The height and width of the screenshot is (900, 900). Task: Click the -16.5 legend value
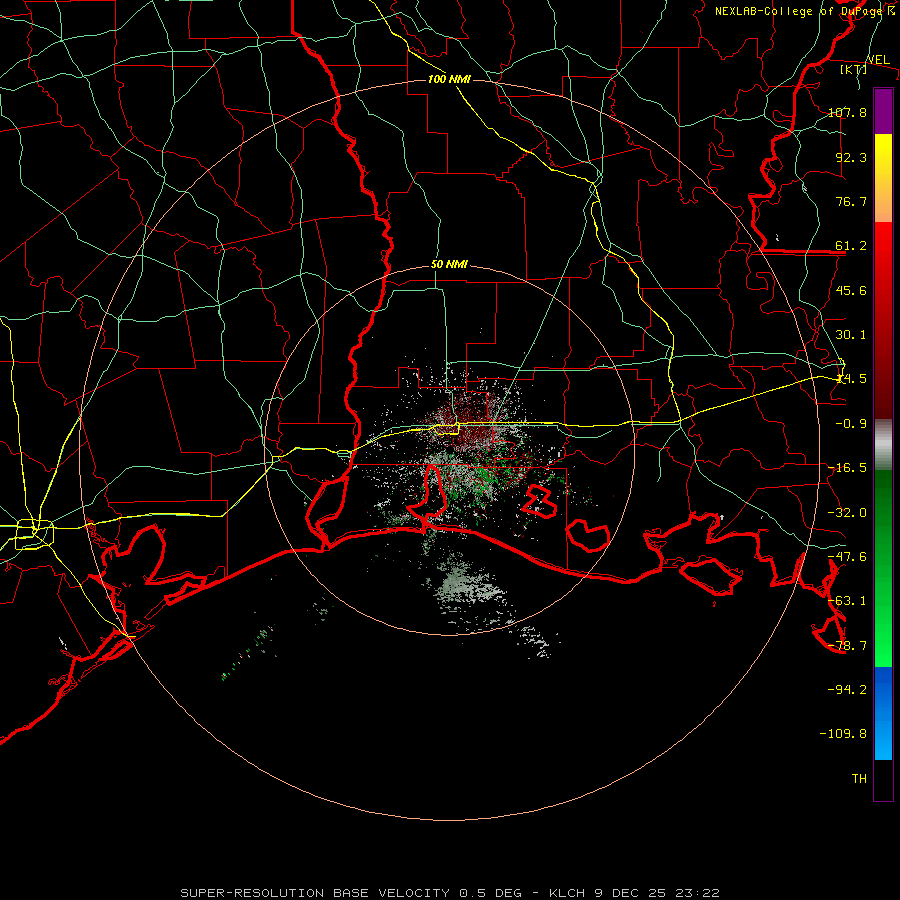pyautogui.click(x=847, y=468)
